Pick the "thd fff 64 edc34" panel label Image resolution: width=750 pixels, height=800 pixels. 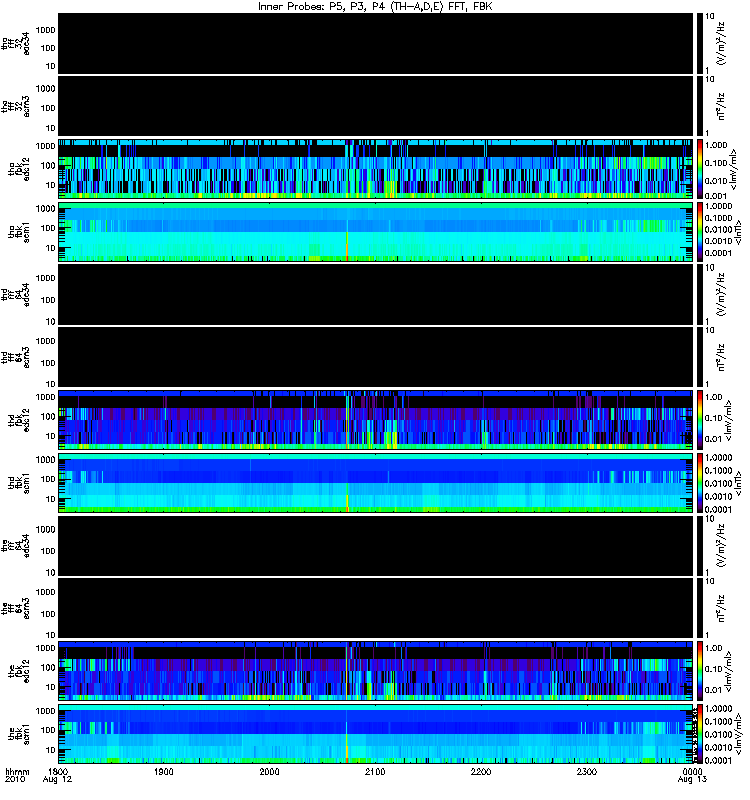point(16,295)
